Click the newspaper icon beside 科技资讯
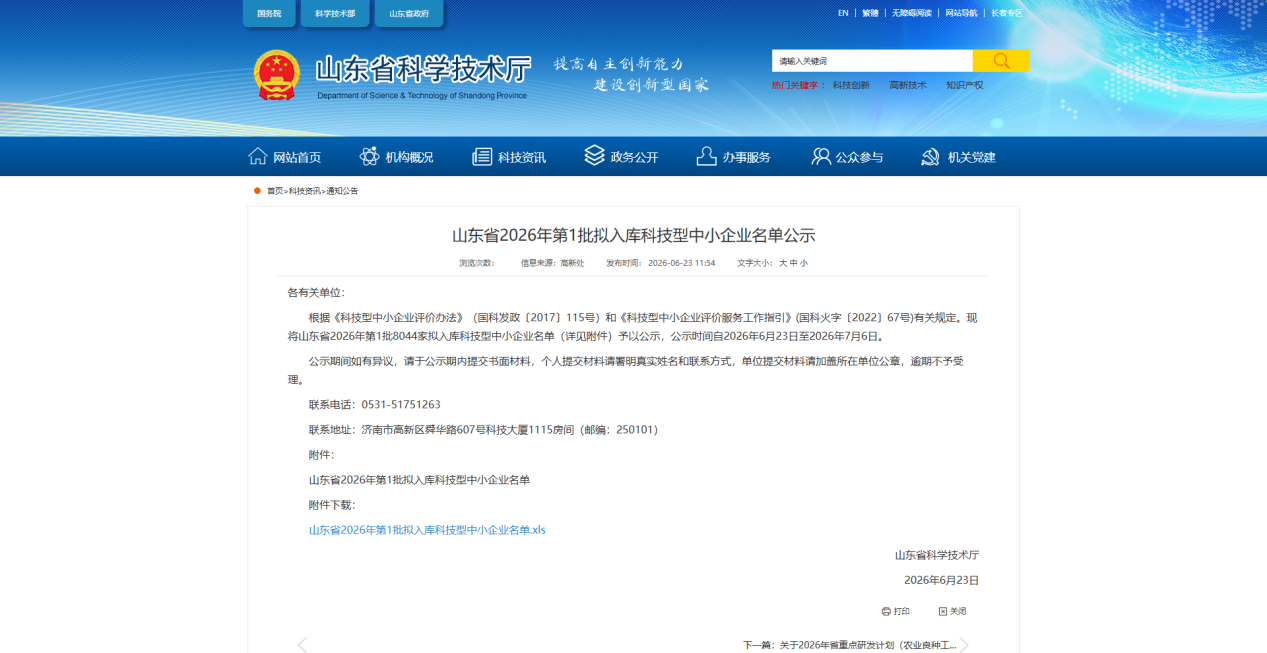This screenshot has width=1267, height=653. point(482,157)
